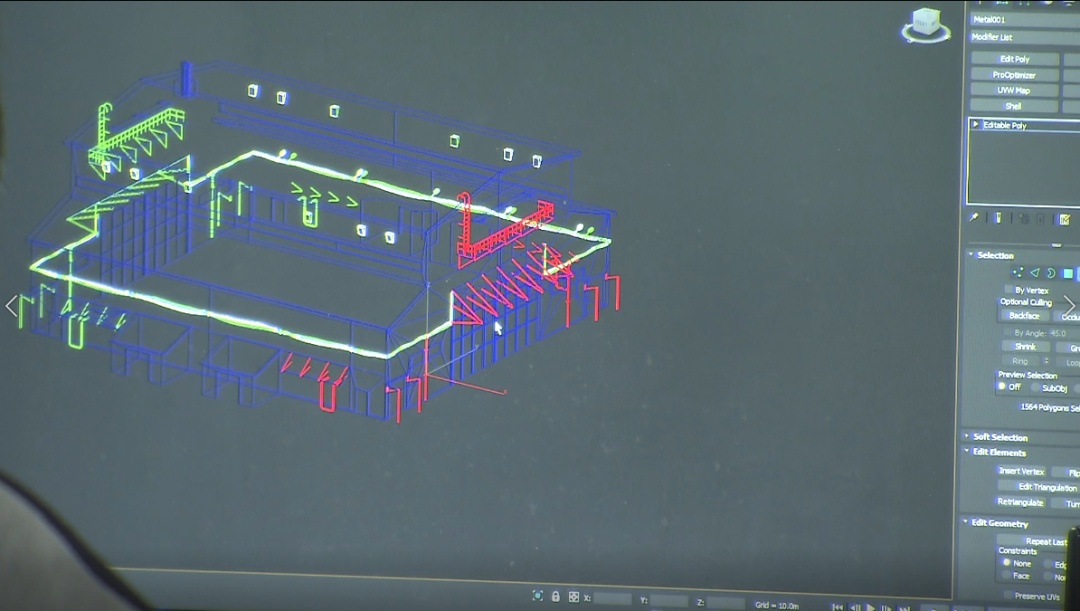Toggle the selection lock icon

[x=556, y=597]
